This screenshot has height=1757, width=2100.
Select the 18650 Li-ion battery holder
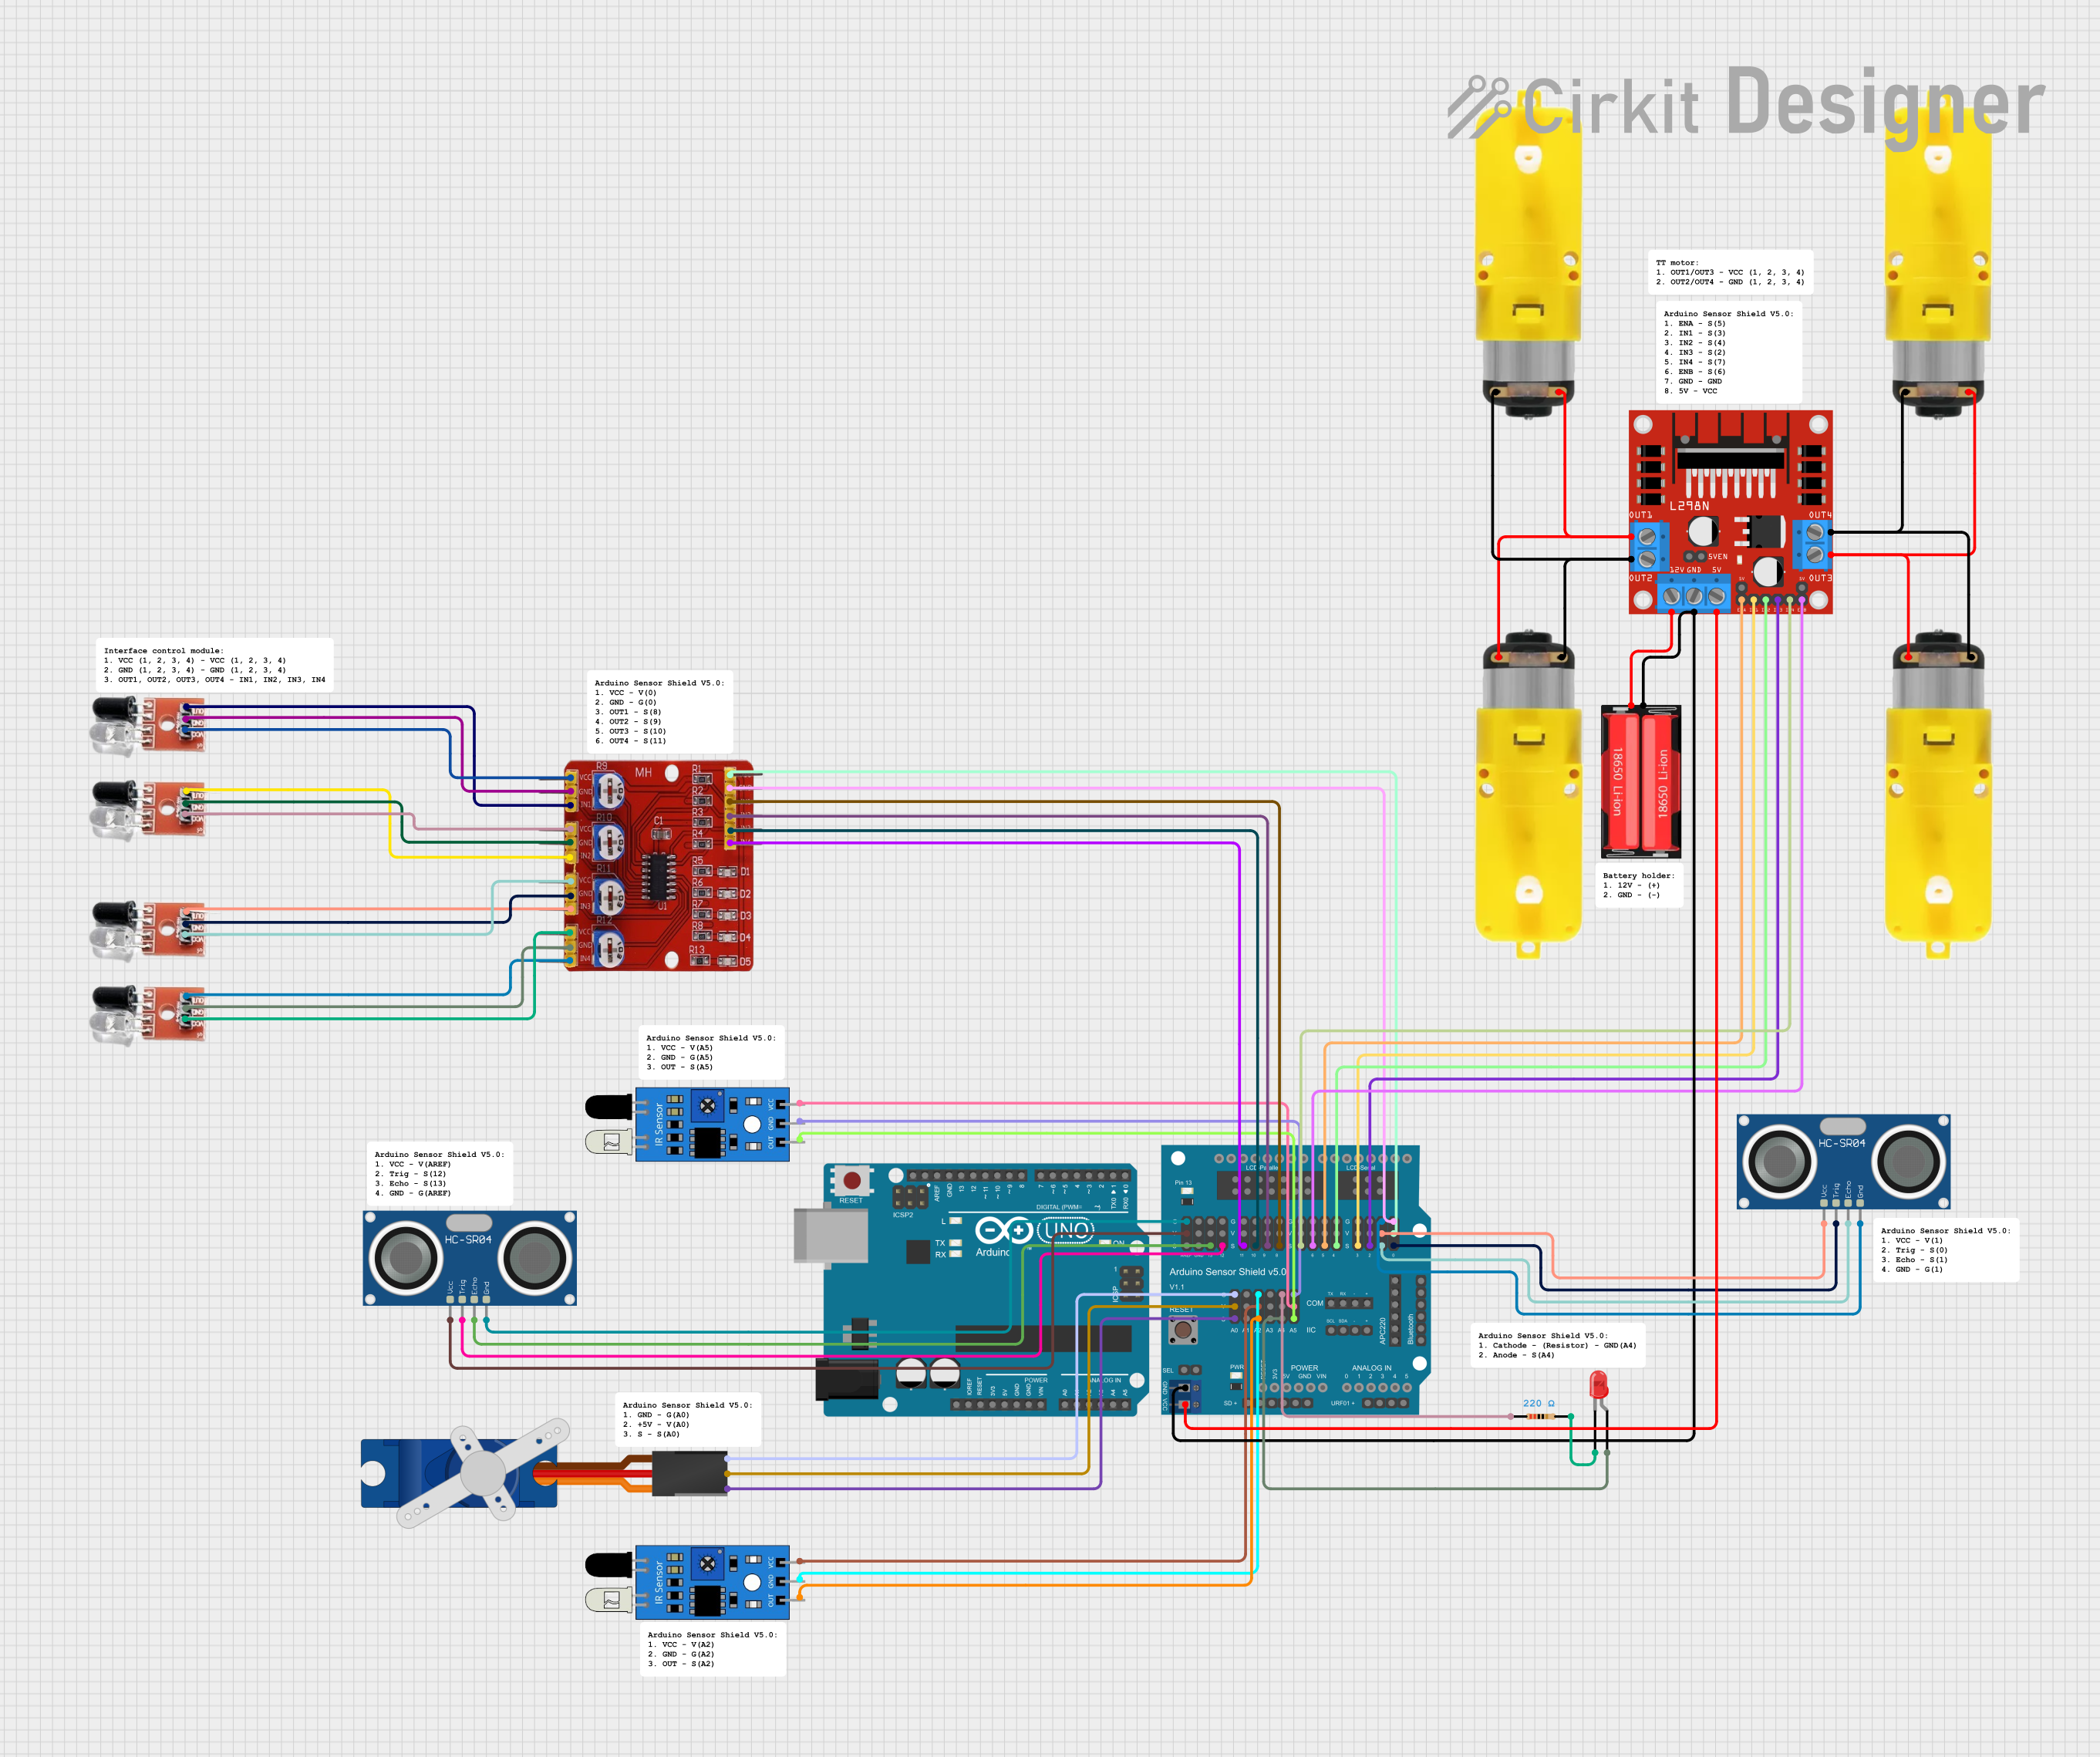(1641, 782)
